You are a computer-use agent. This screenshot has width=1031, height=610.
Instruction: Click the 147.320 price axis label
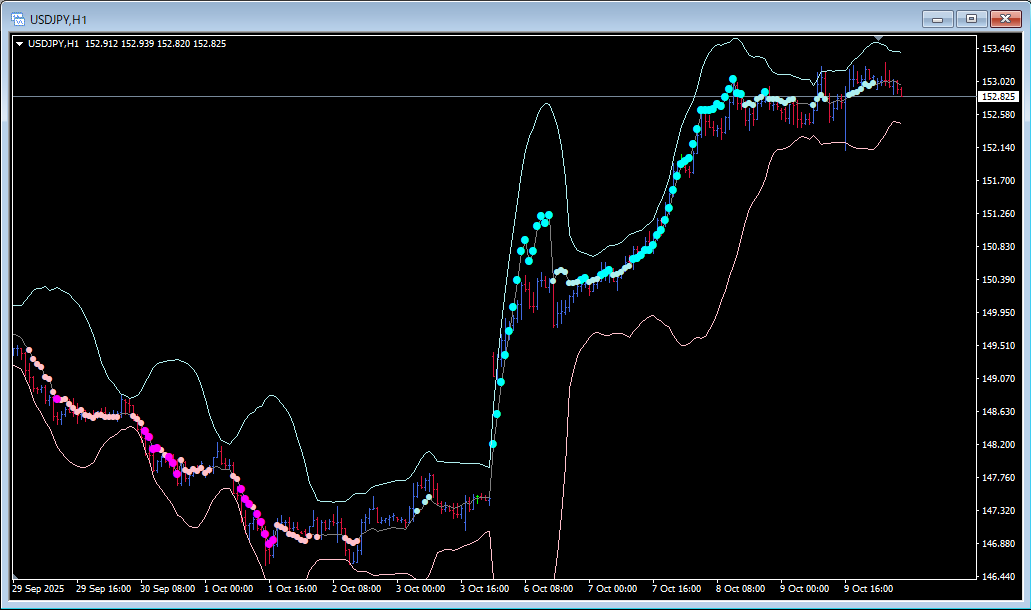point(998,511)
